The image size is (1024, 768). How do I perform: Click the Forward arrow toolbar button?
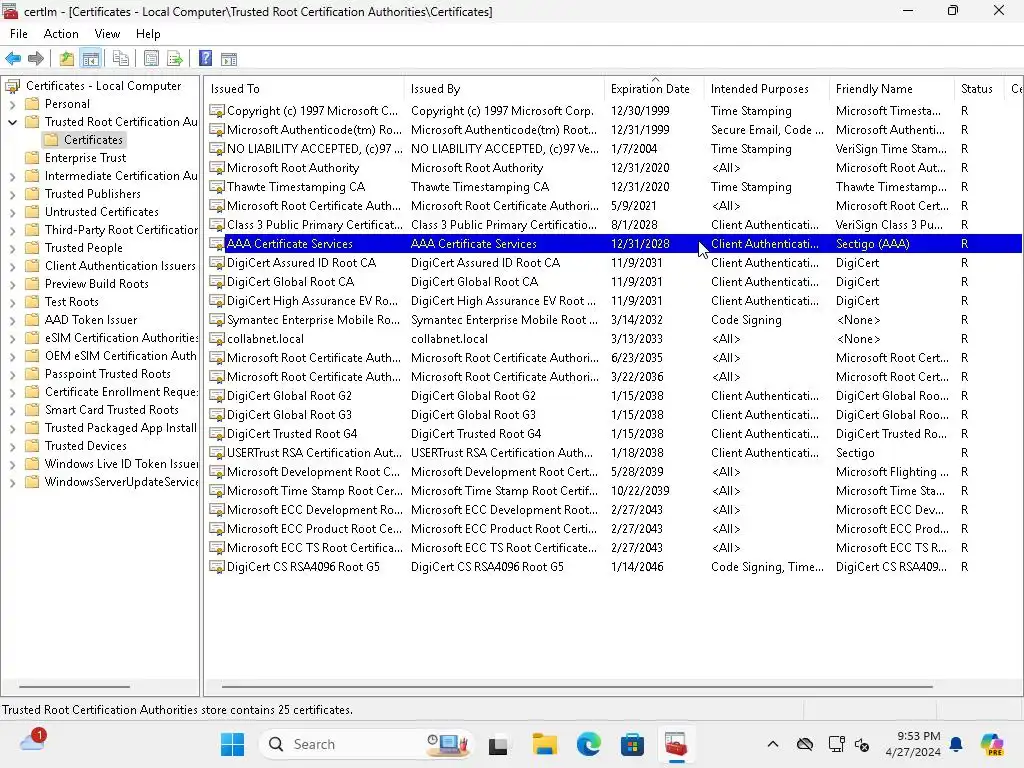click(x=36, y=59)
